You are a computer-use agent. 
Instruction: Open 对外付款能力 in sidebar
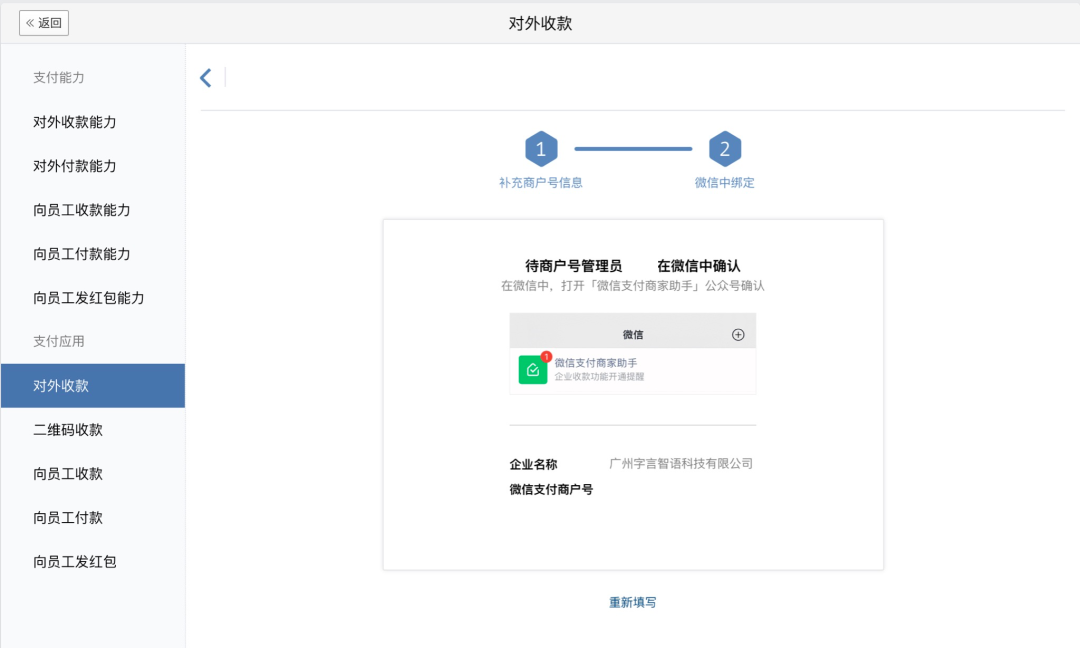point(75,166)
